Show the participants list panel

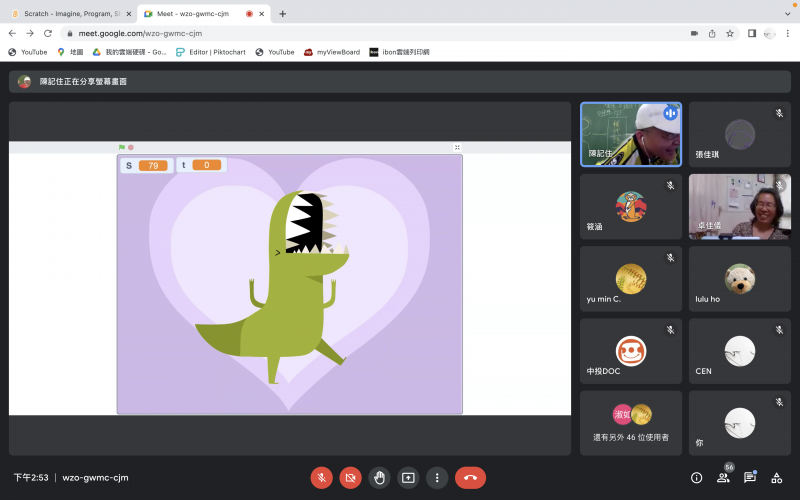tap(723, 478)
